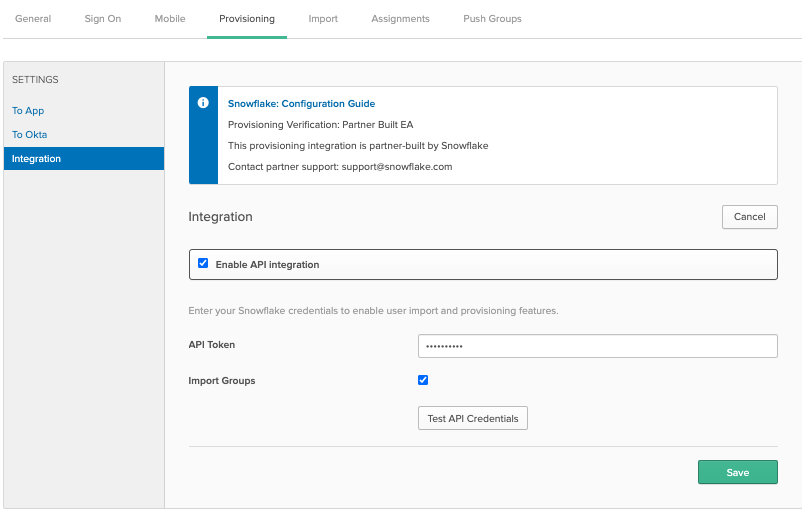Uncheck the Import Groups checkbox

423,380
